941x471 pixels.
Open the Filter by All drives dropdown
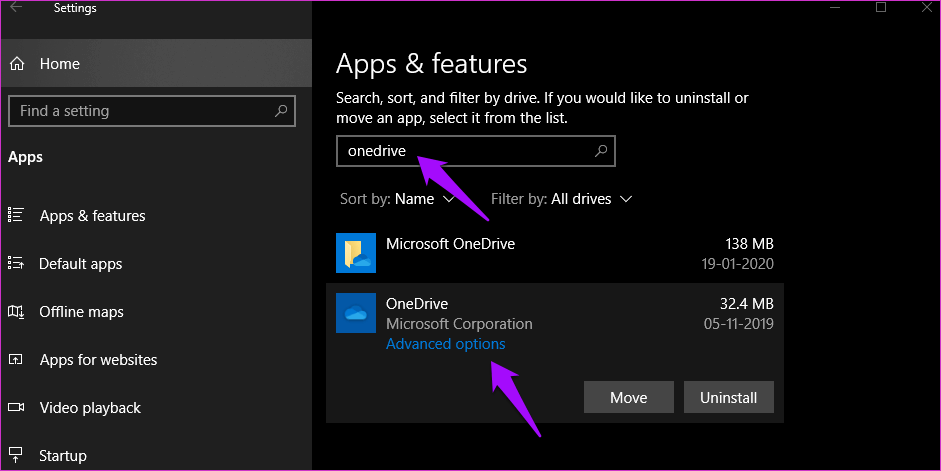click(561, 199)
